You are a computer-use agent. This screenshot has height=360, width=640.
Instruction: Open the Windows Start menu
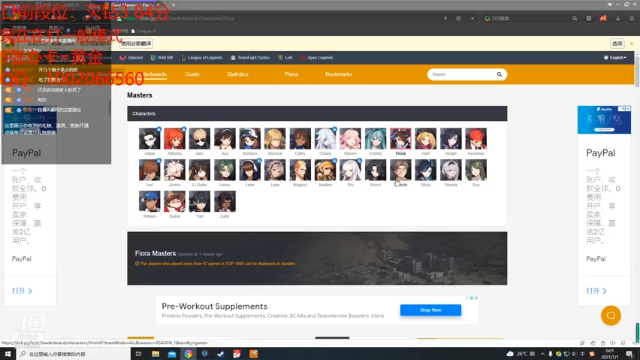[x=8, y=354]
